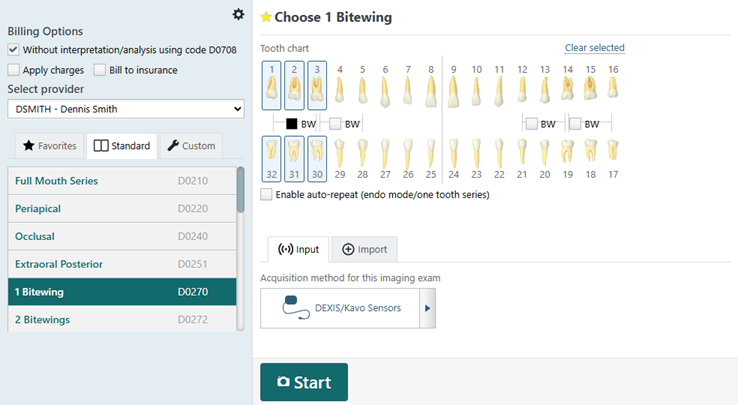Enable the Apply charges checkbox
Image resolution: width=738 pixels, height=405 pixels.
point(14,70)
